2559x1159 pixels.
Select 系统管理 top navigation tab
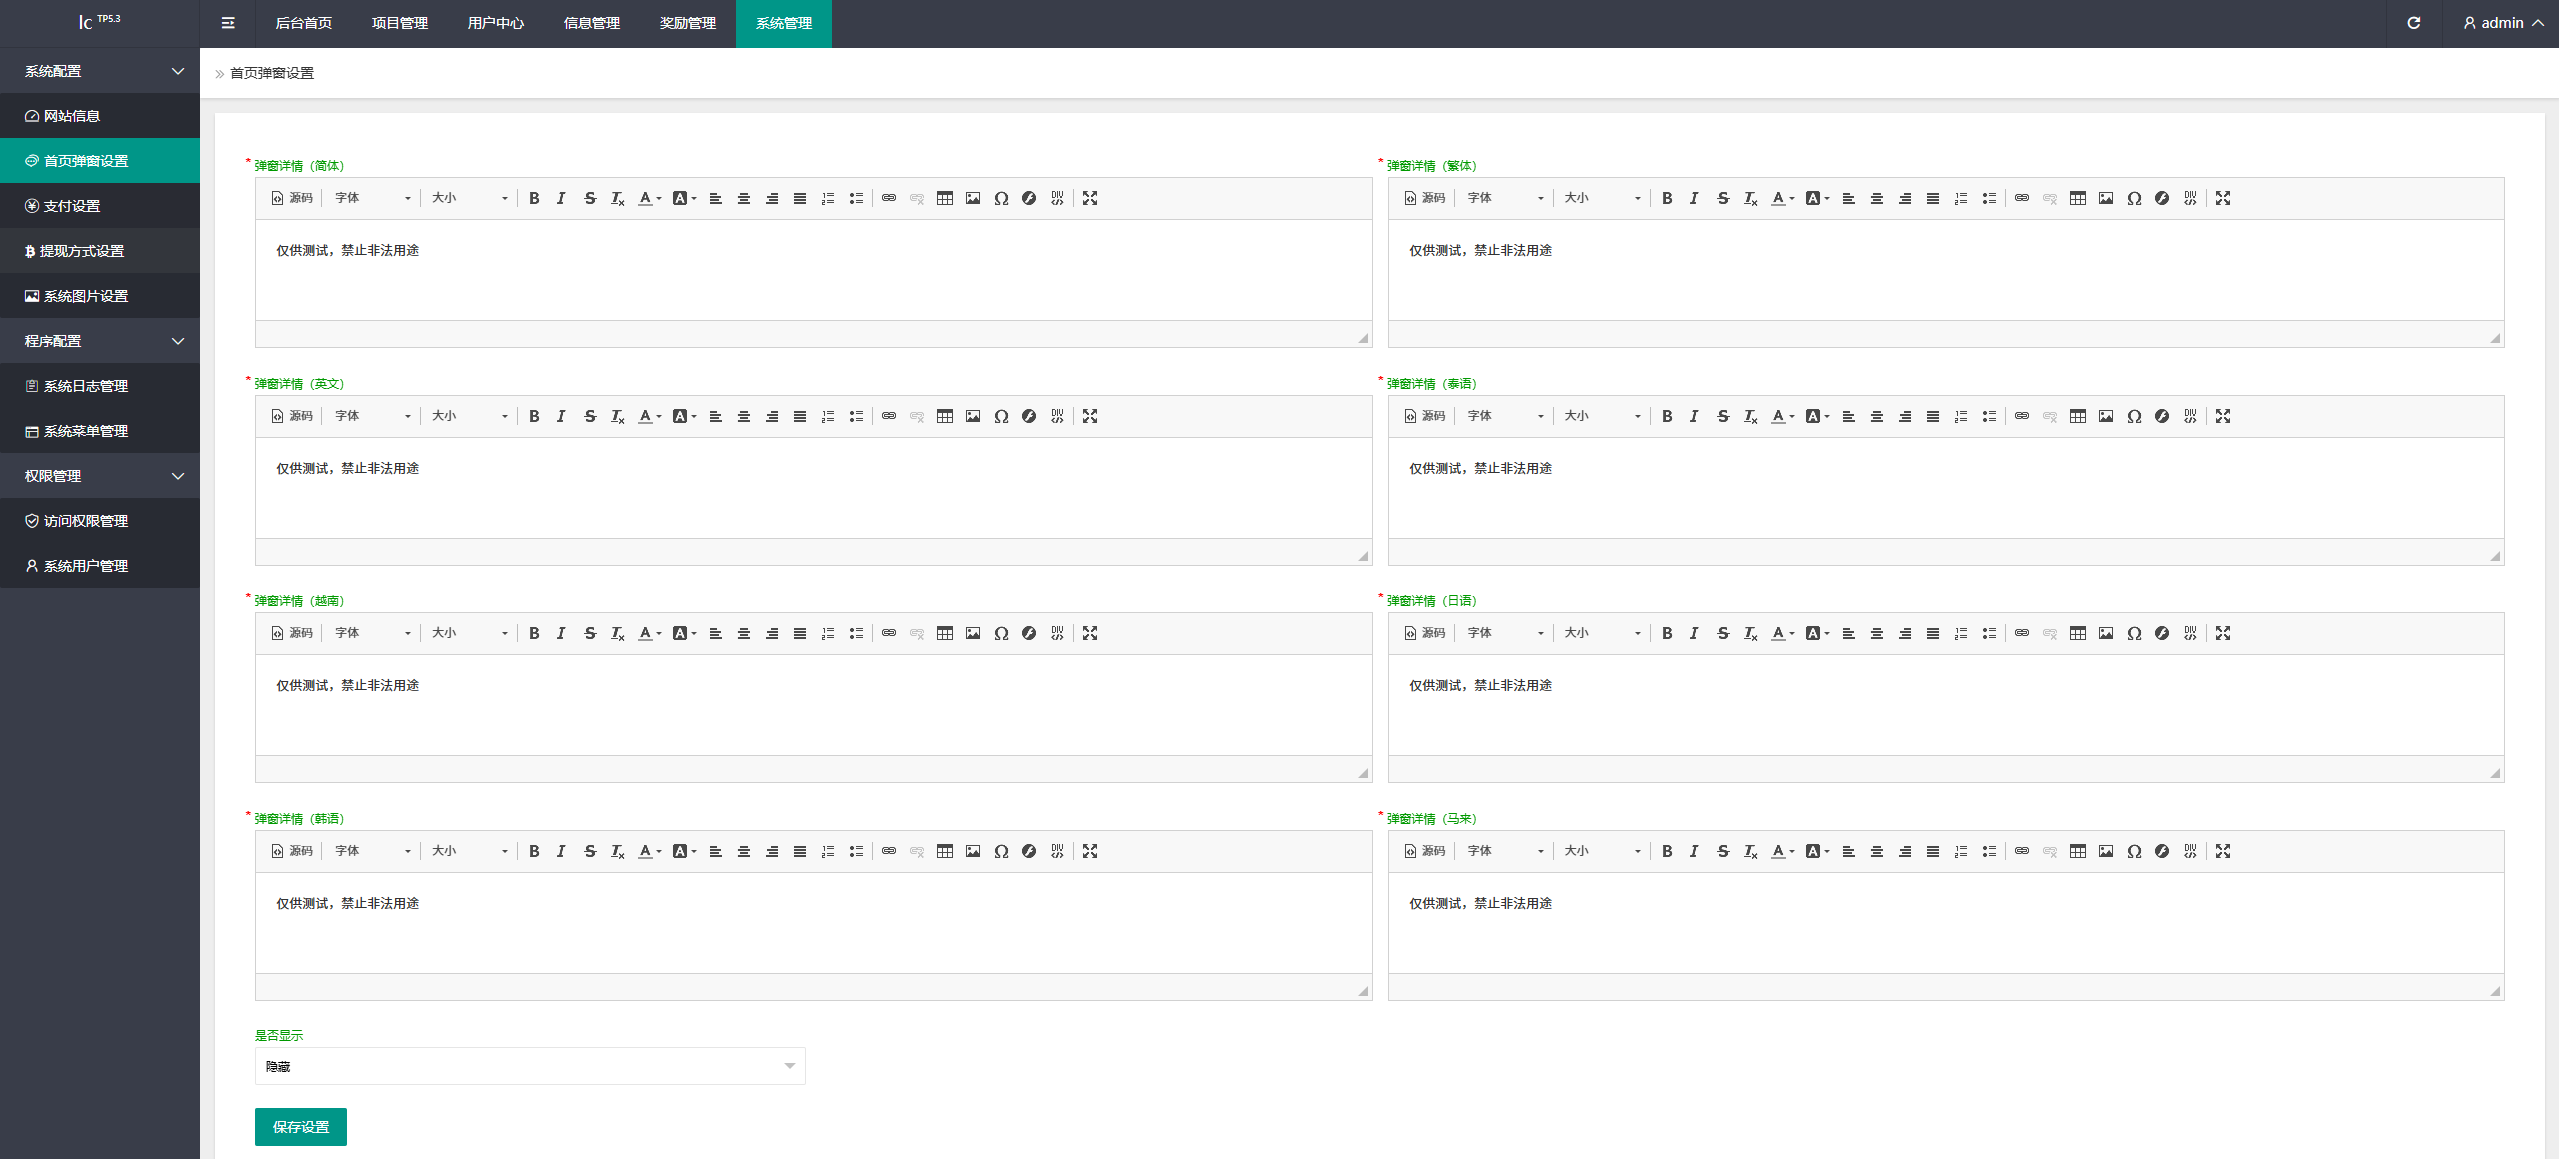pos(784,23)
